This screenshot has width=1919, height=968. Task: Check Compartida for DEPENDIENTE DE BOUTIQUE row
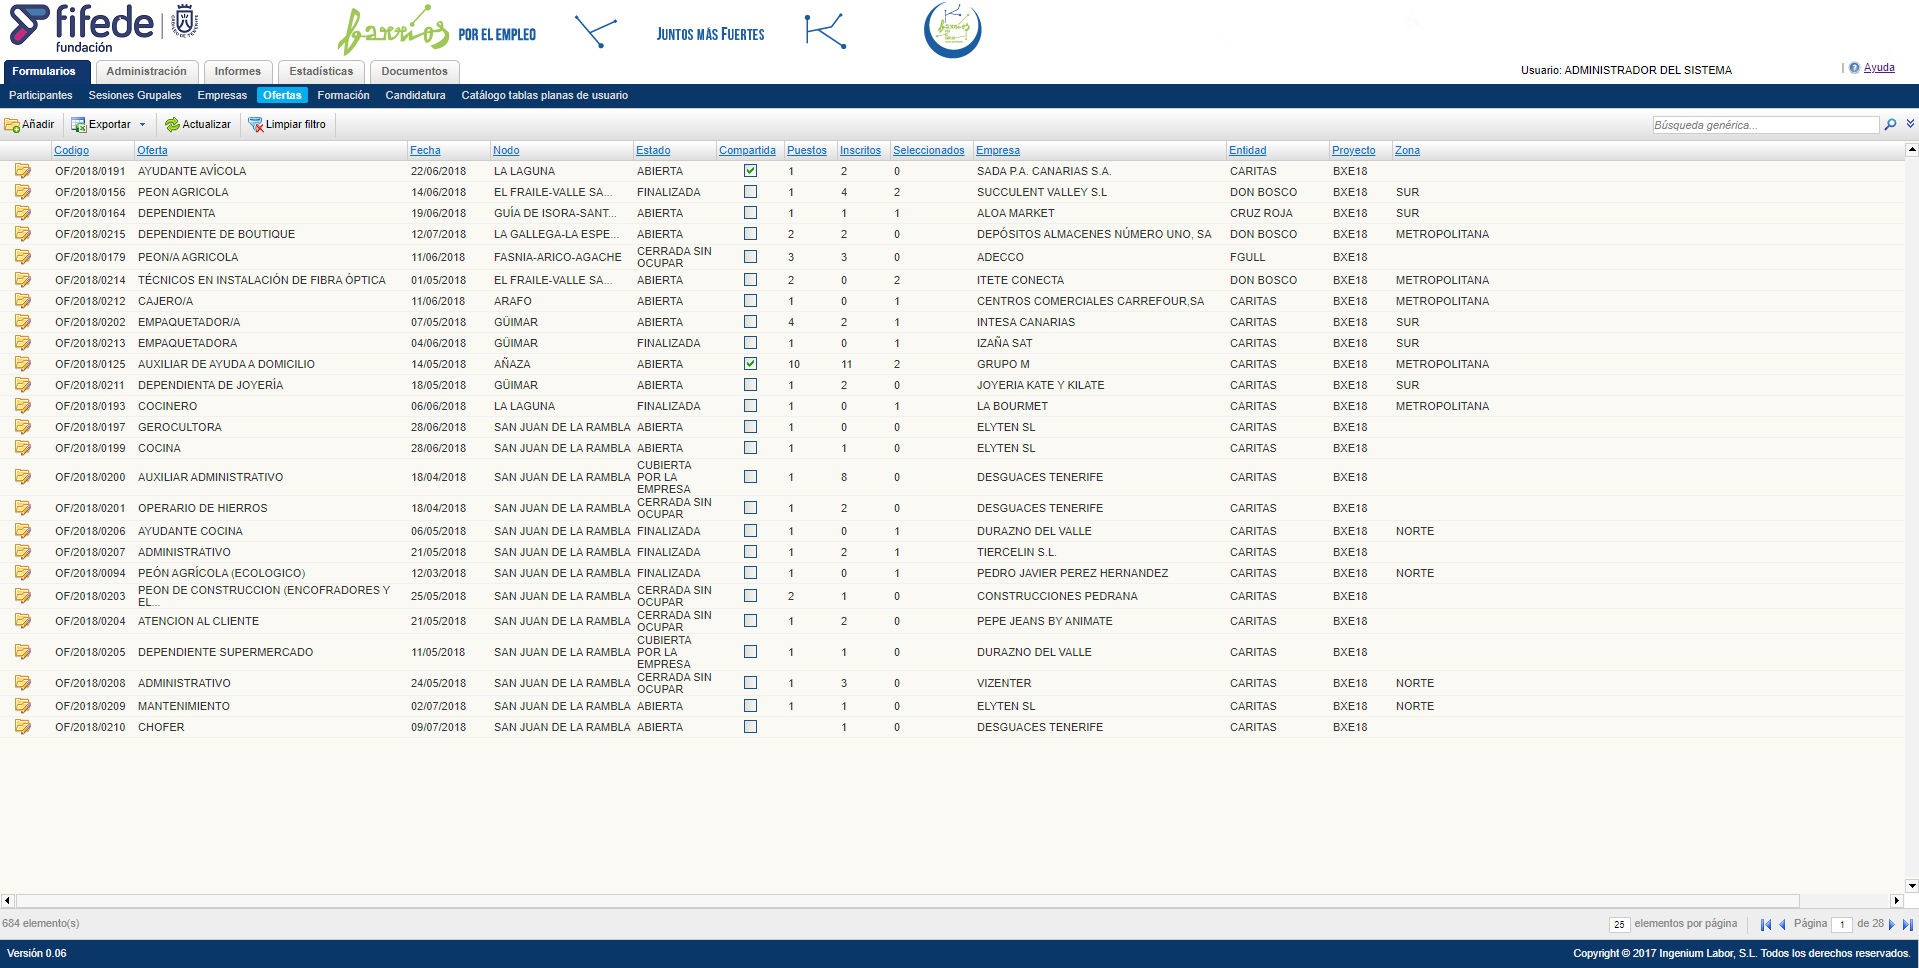click(750, 234)
